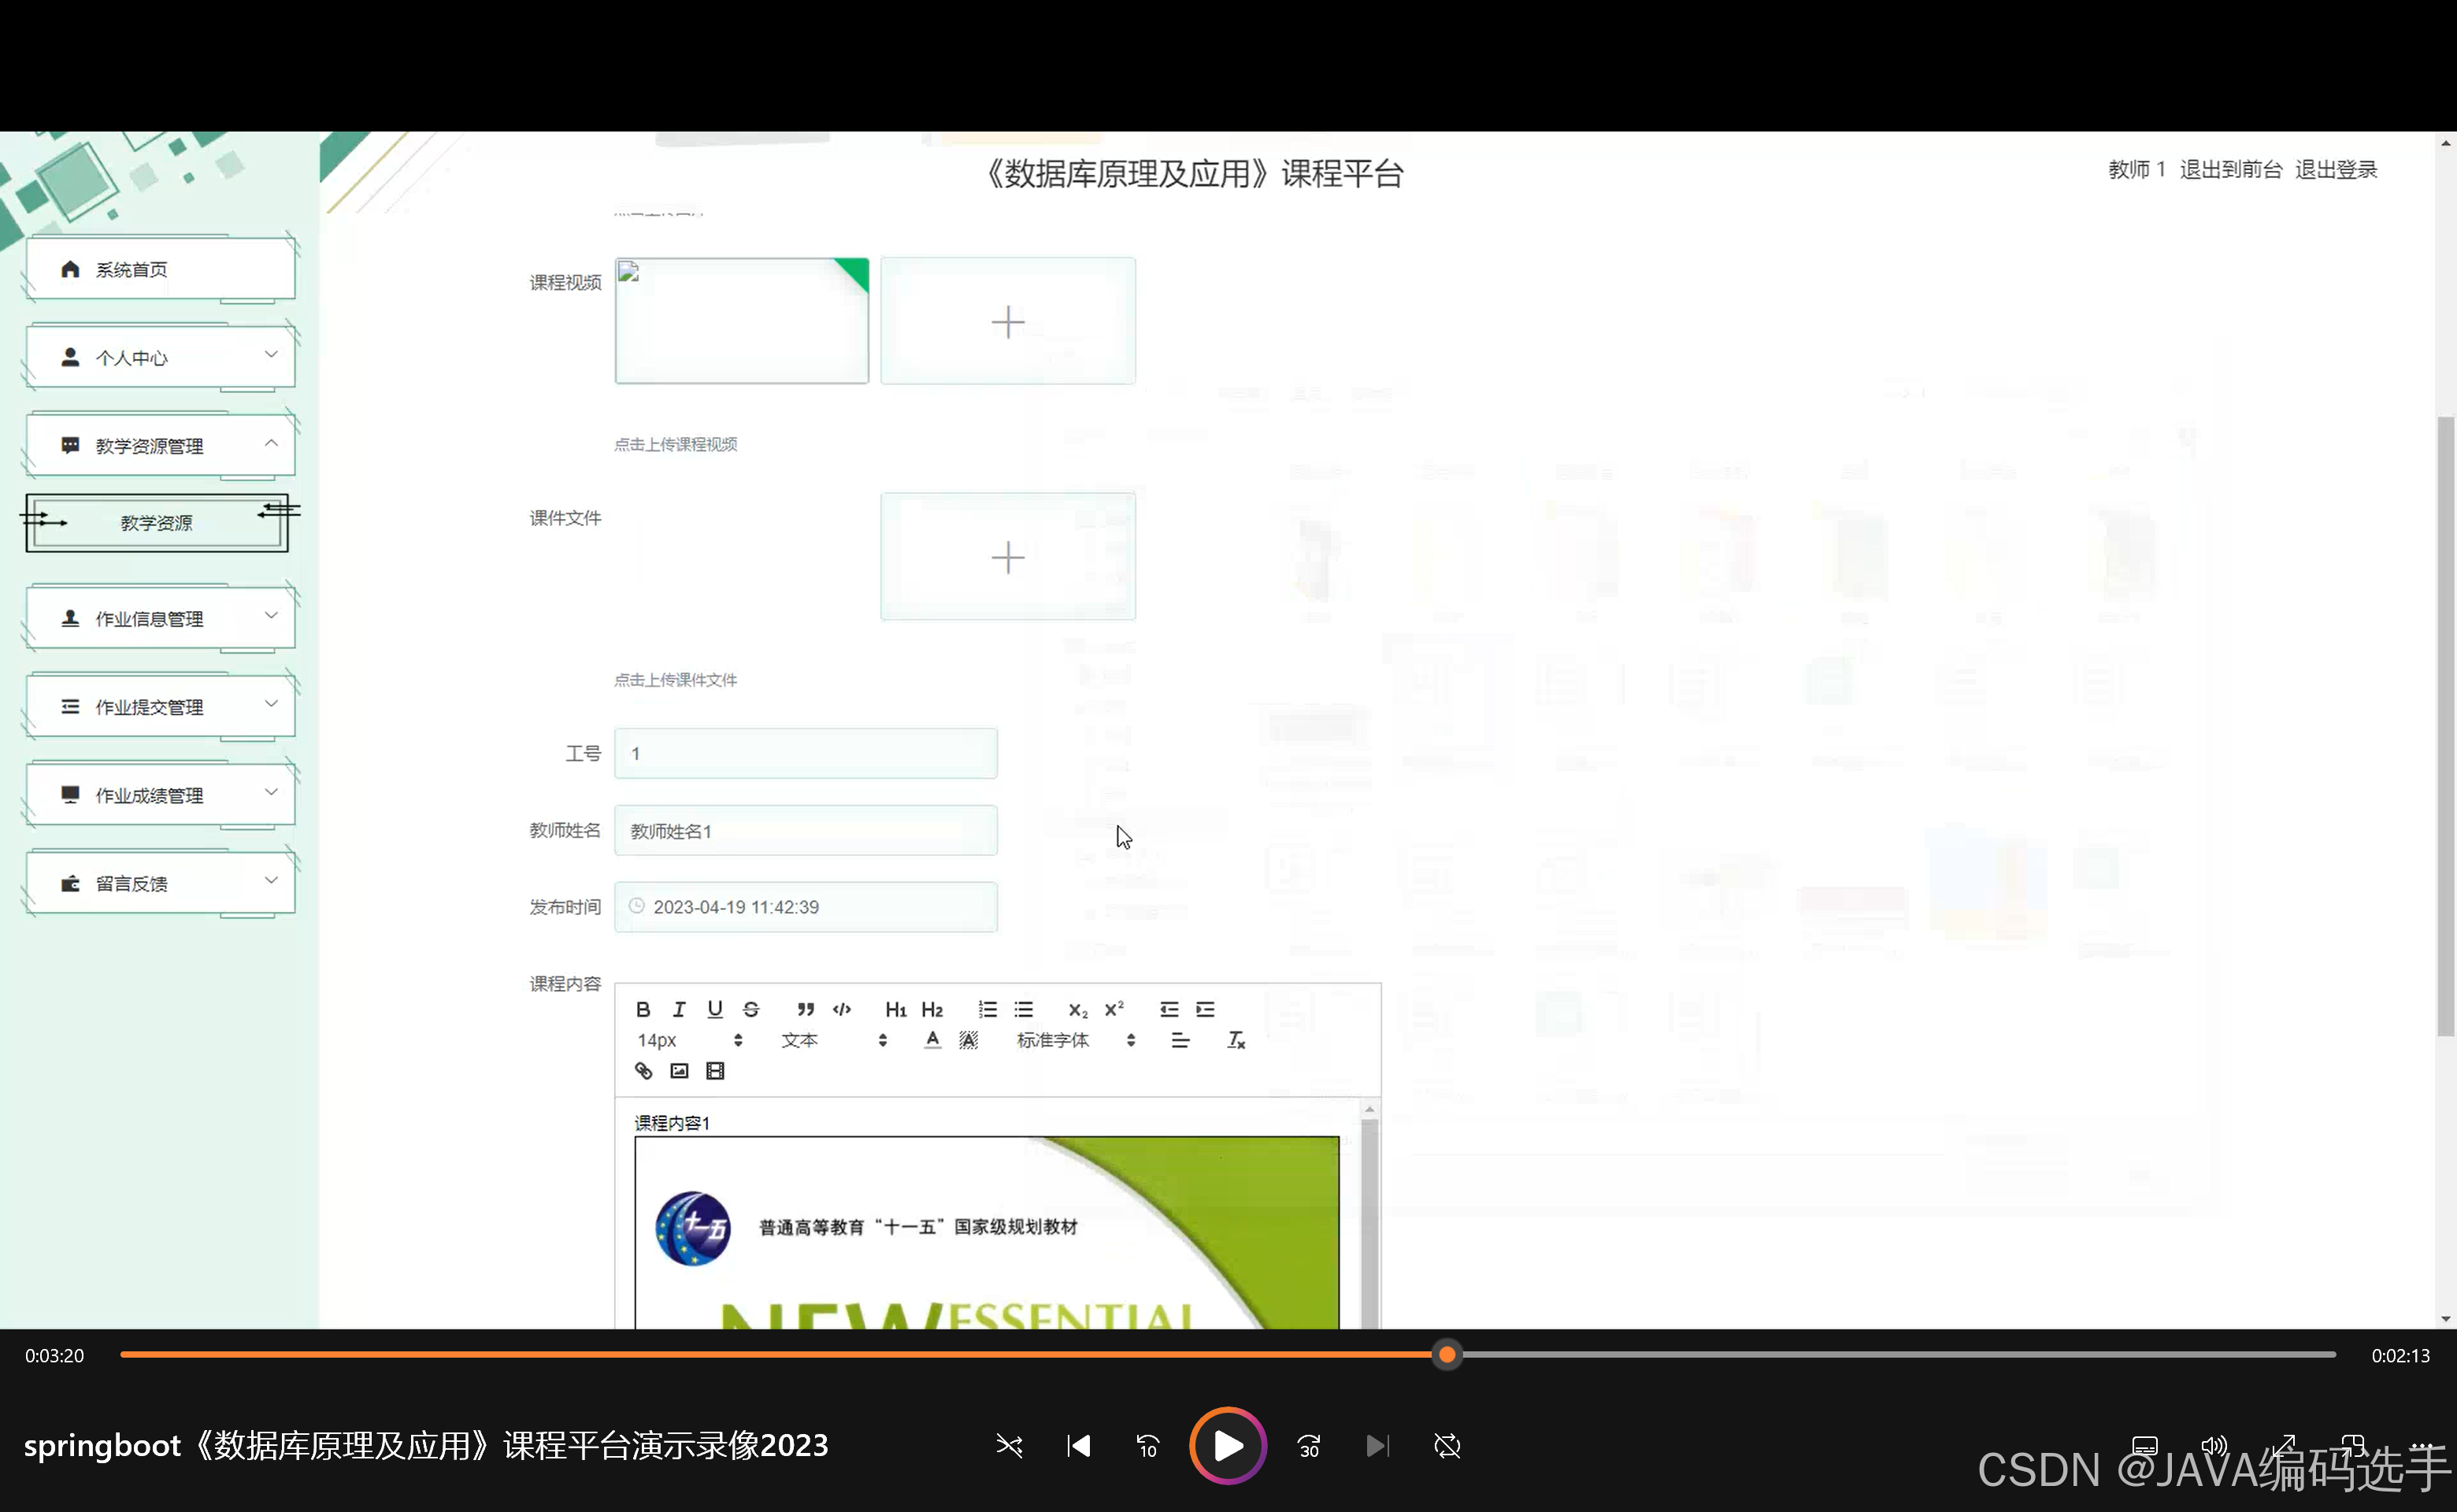Clear text formatting with the Tx icon

(1236, 1040)
